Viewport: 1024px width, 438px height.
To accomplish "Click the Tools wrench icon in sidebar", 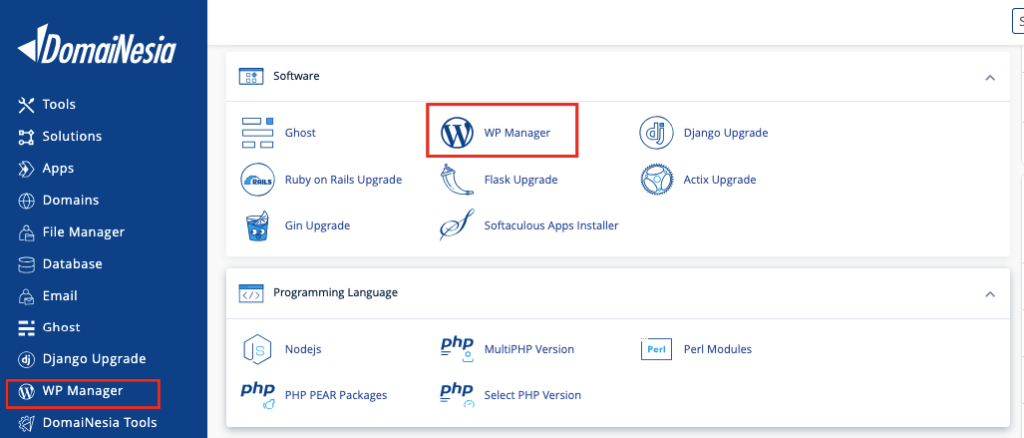I will (x=26, y=104).
